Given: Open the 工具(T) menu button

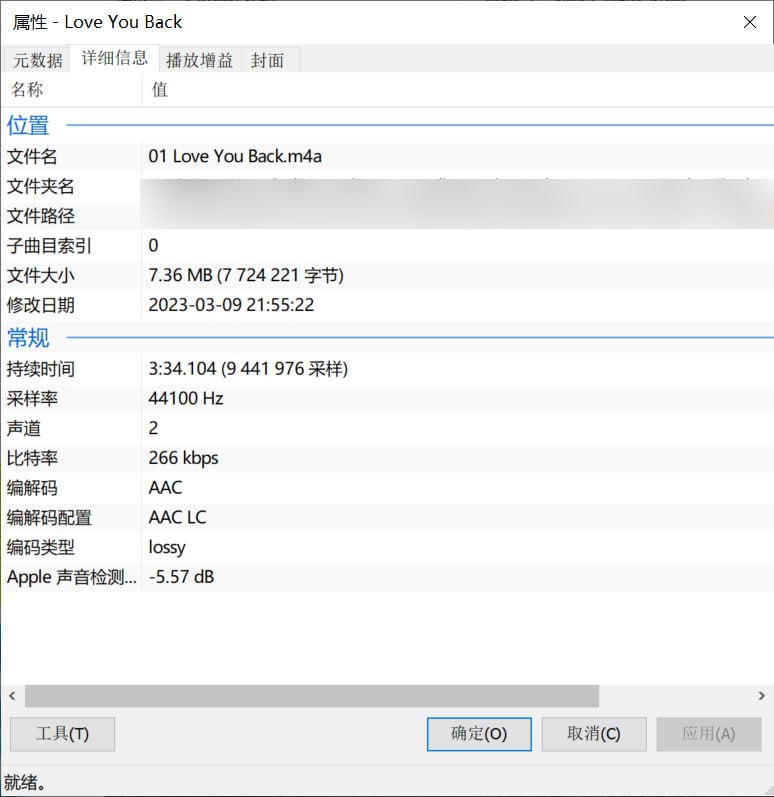Looking at the screenshot, I should [x=62, y=733].
